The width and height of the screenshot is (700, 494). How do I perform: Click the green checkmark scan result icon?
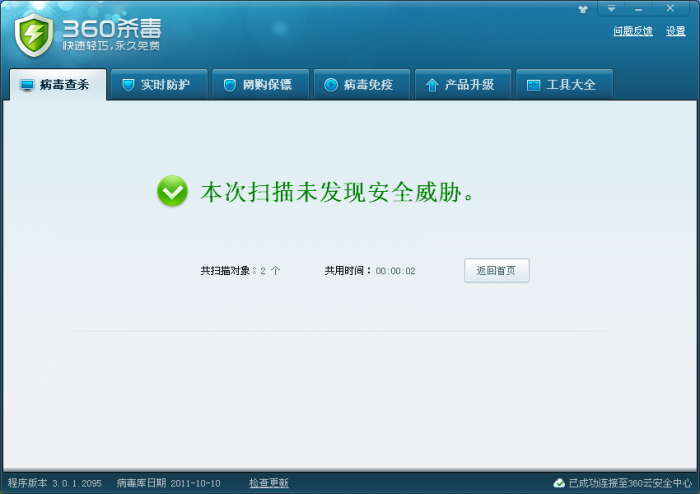tap(172, 191)
